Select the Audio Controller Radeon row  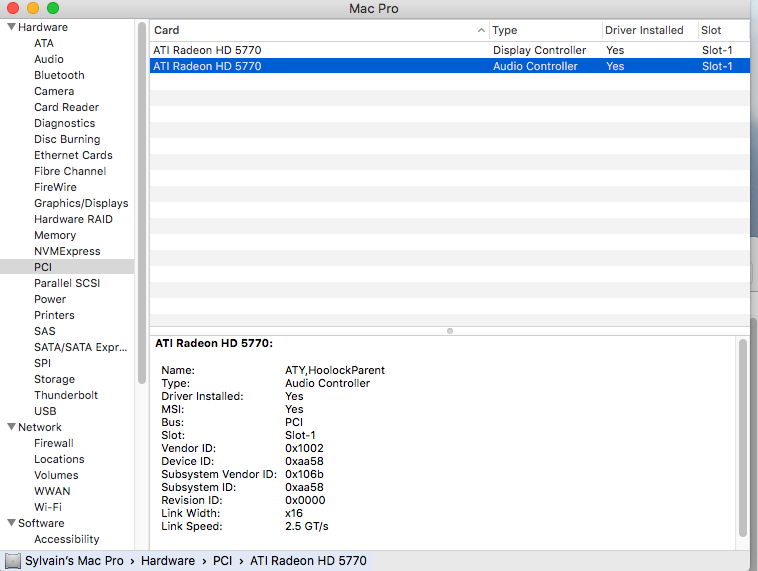(450, 66)
